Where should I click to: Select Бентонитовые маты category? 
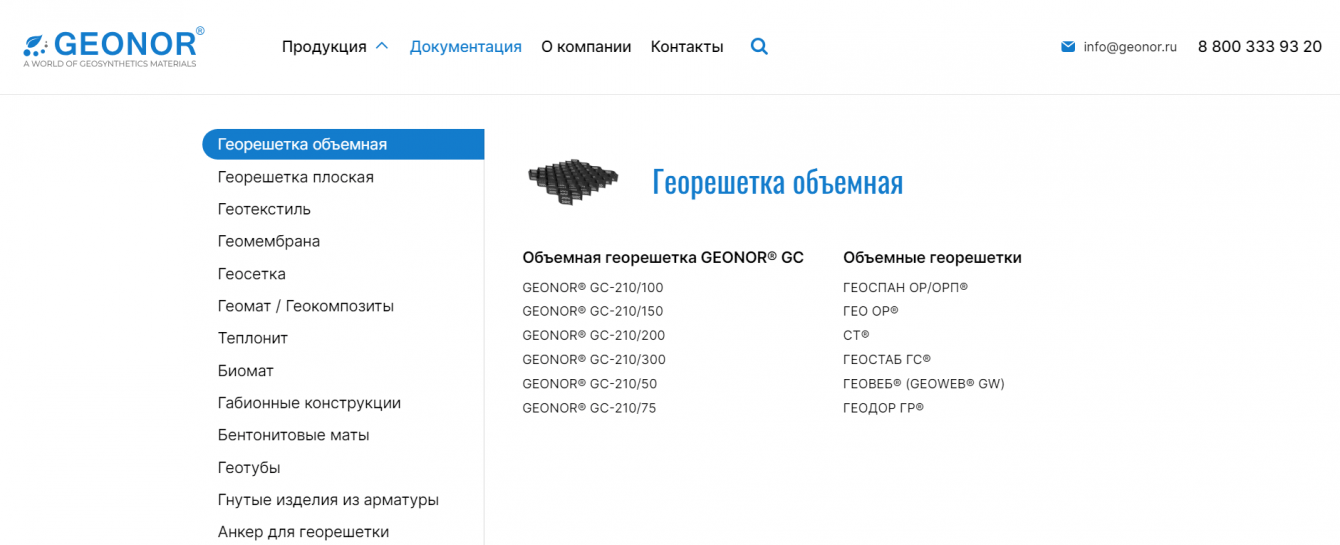pyautogui.click(x=294, y=435)
